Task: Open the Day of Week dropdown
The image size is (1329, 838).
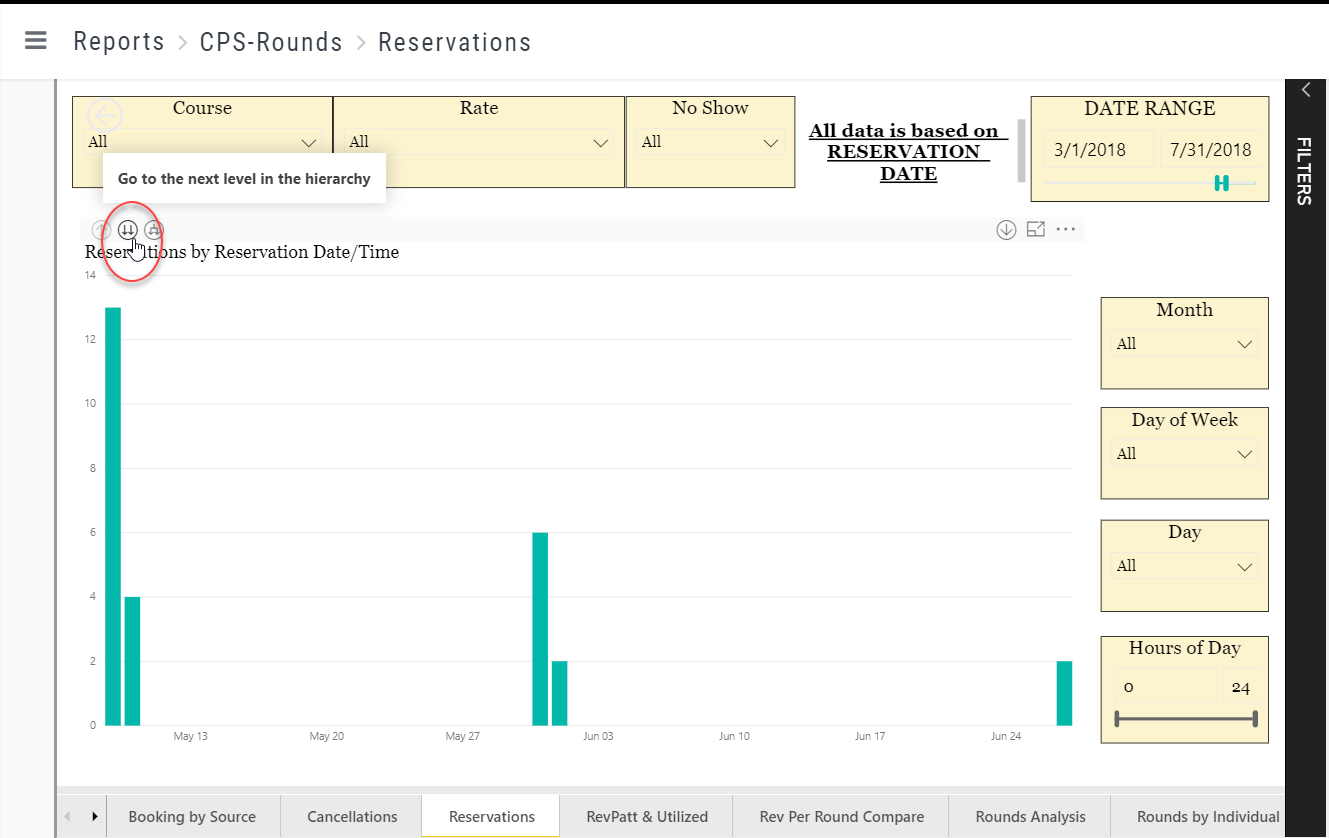Action: coord(1245,453)
